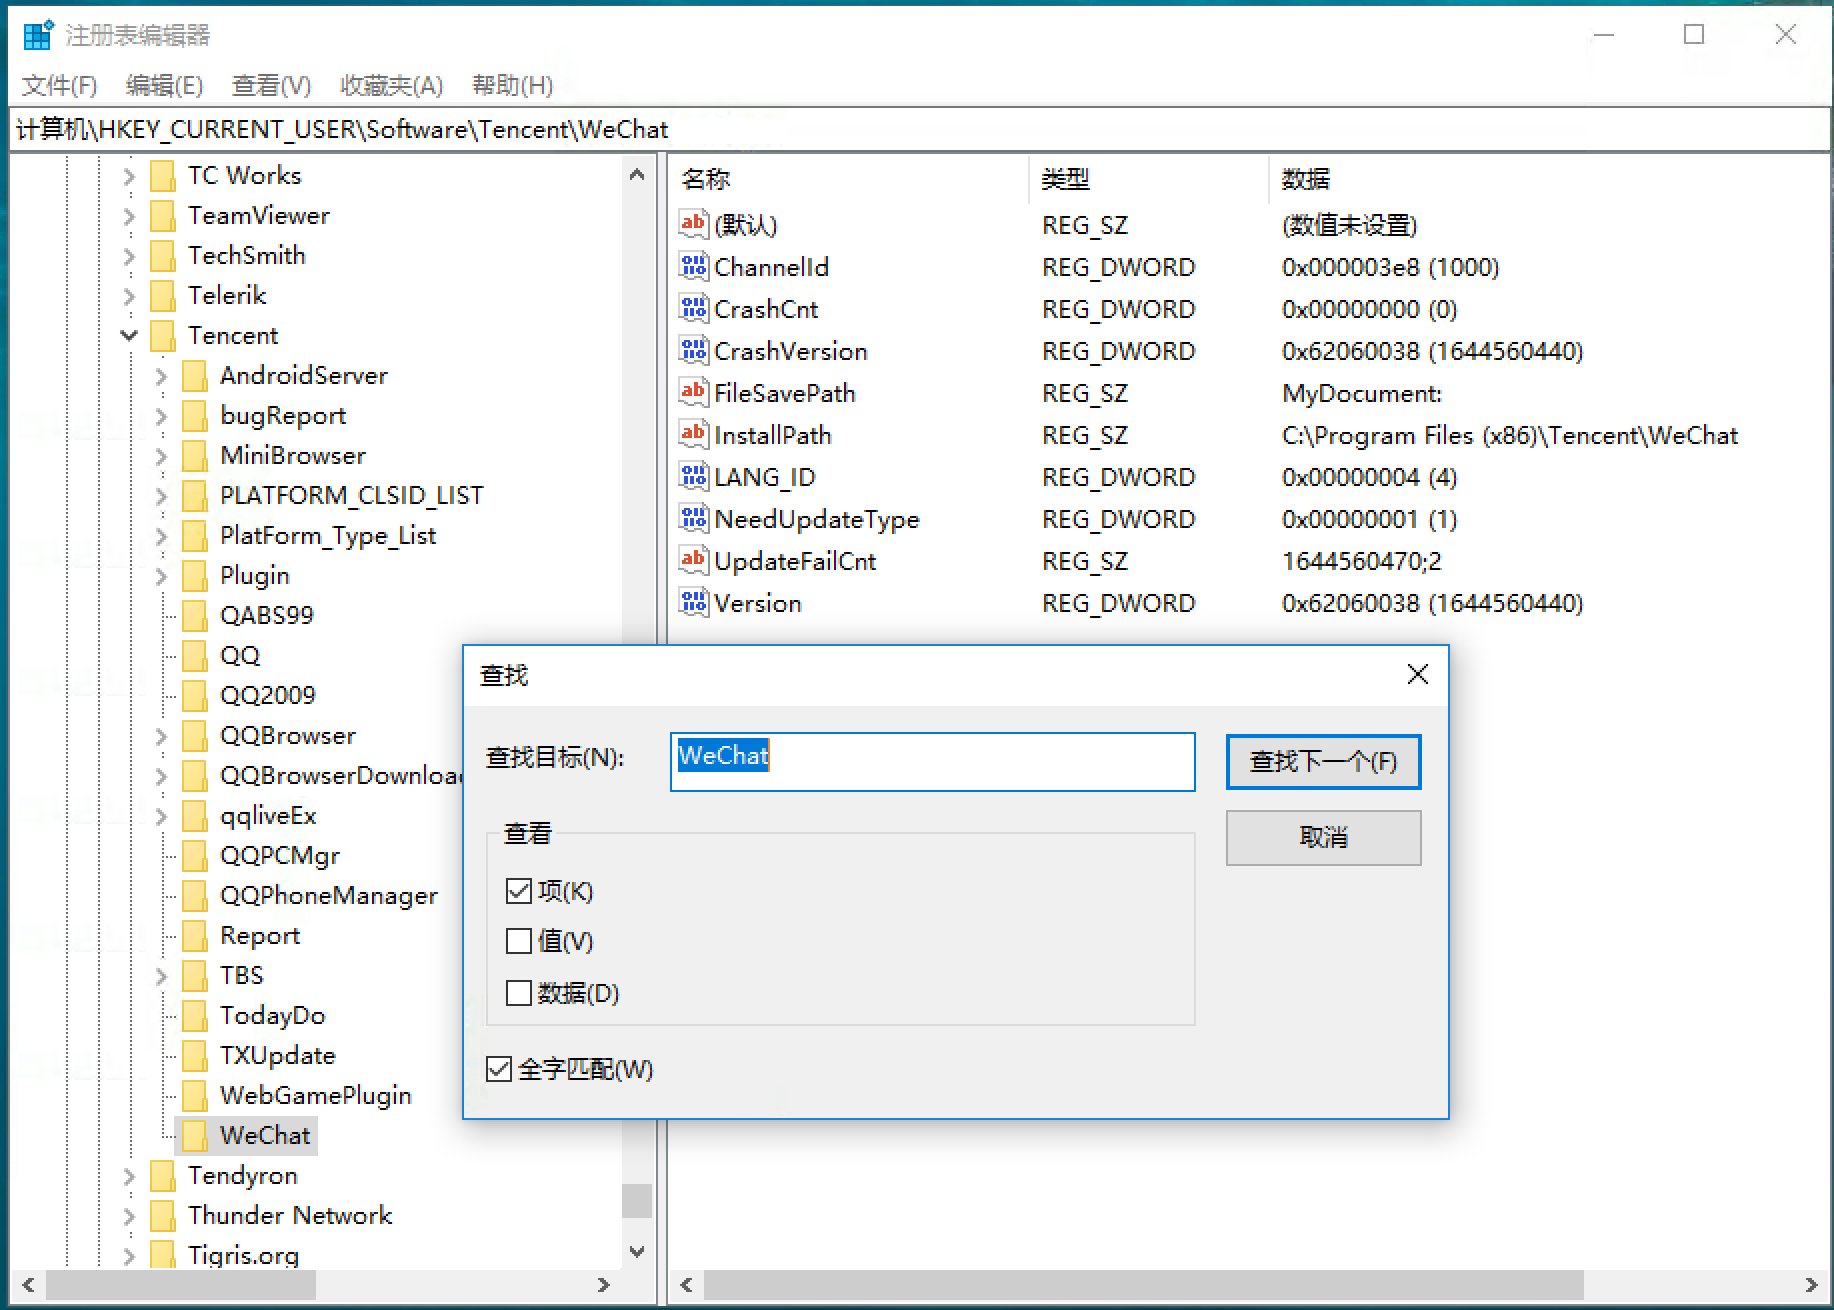Close the 查找 find dialog
The image size is (1834, 1310).
click(1417, 675)
